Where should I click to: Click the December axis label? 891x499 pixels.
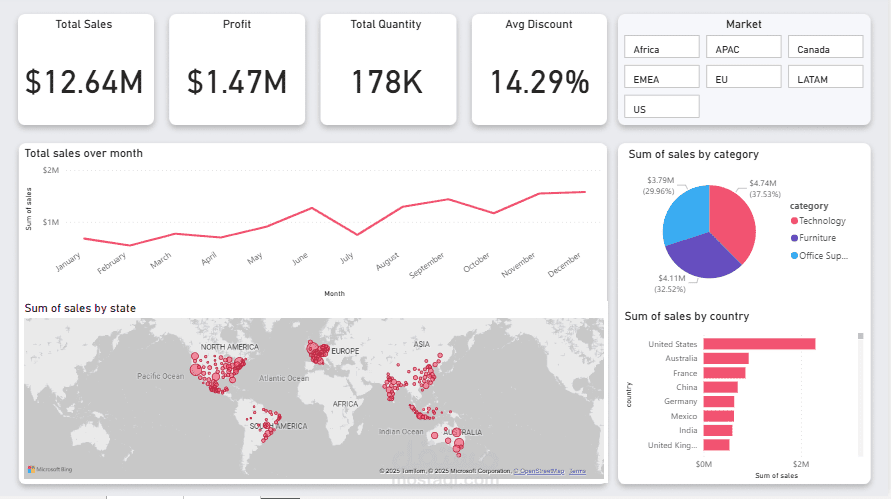[x=564, y=265]
